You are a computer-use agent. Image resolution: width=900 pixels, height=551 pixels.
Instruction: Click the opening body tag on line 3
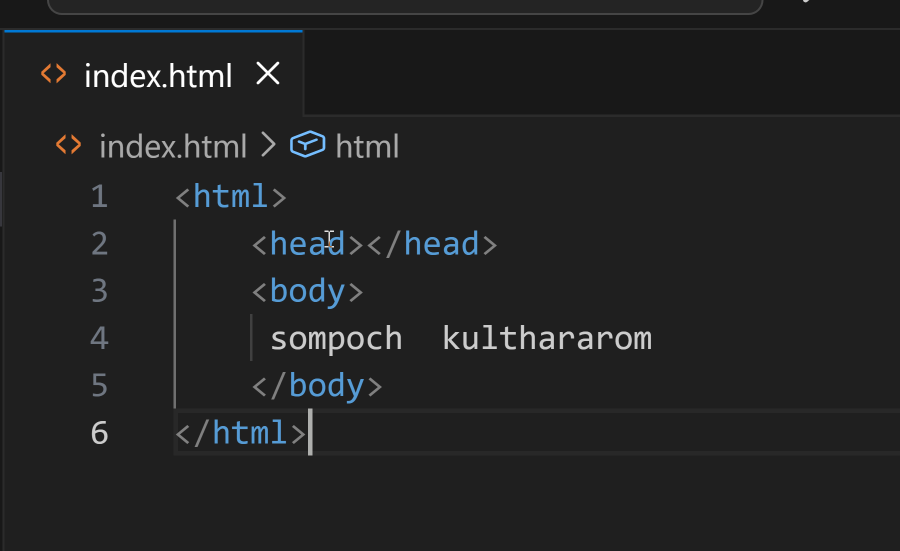coord(307,291)
